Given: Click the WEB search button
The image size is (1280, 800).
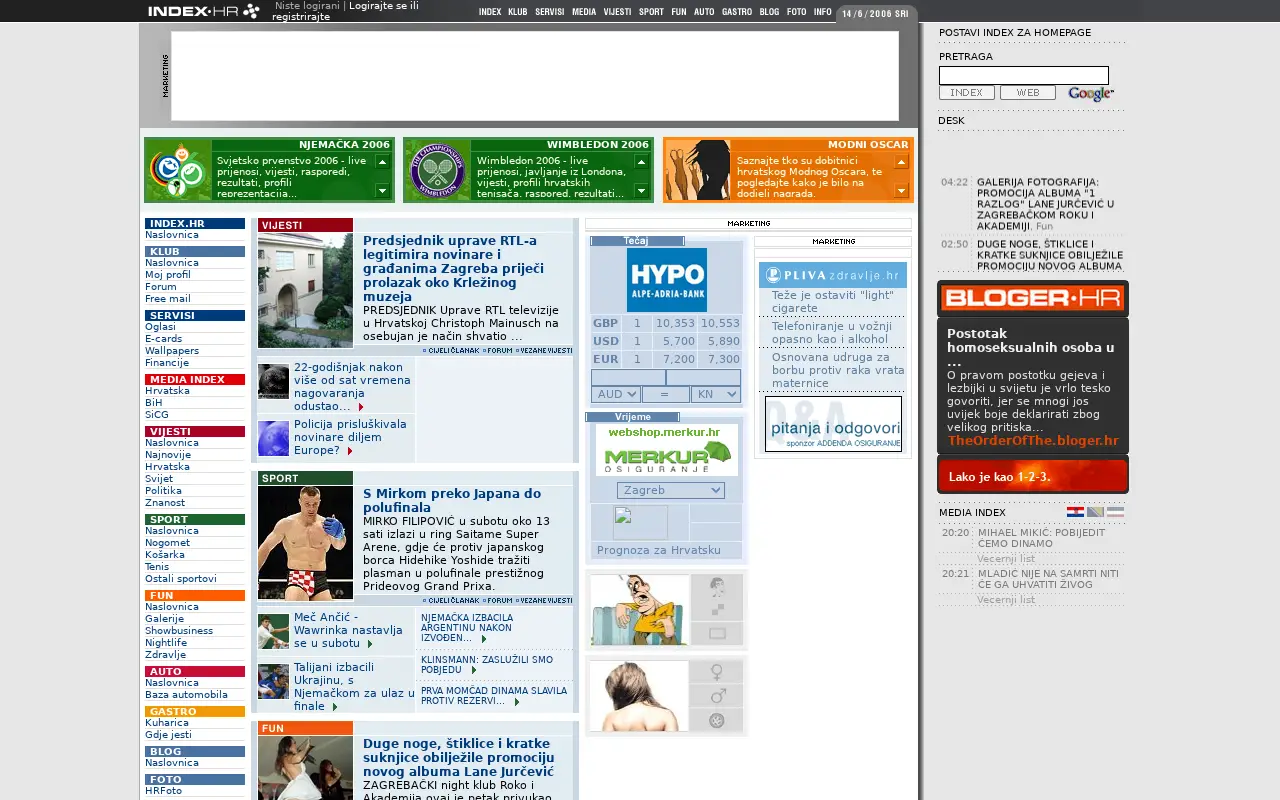Looking at the screenshot, I should tap(1028, 93).
